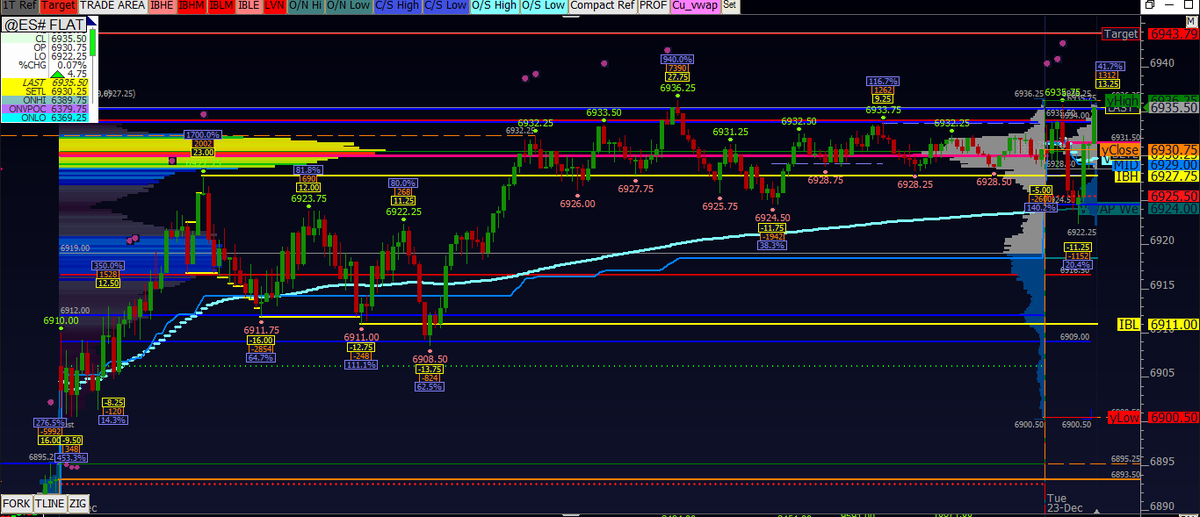This screenshot has height=517, width=1200.
Task: Click the Target line label
Action: click(1123, 34)
